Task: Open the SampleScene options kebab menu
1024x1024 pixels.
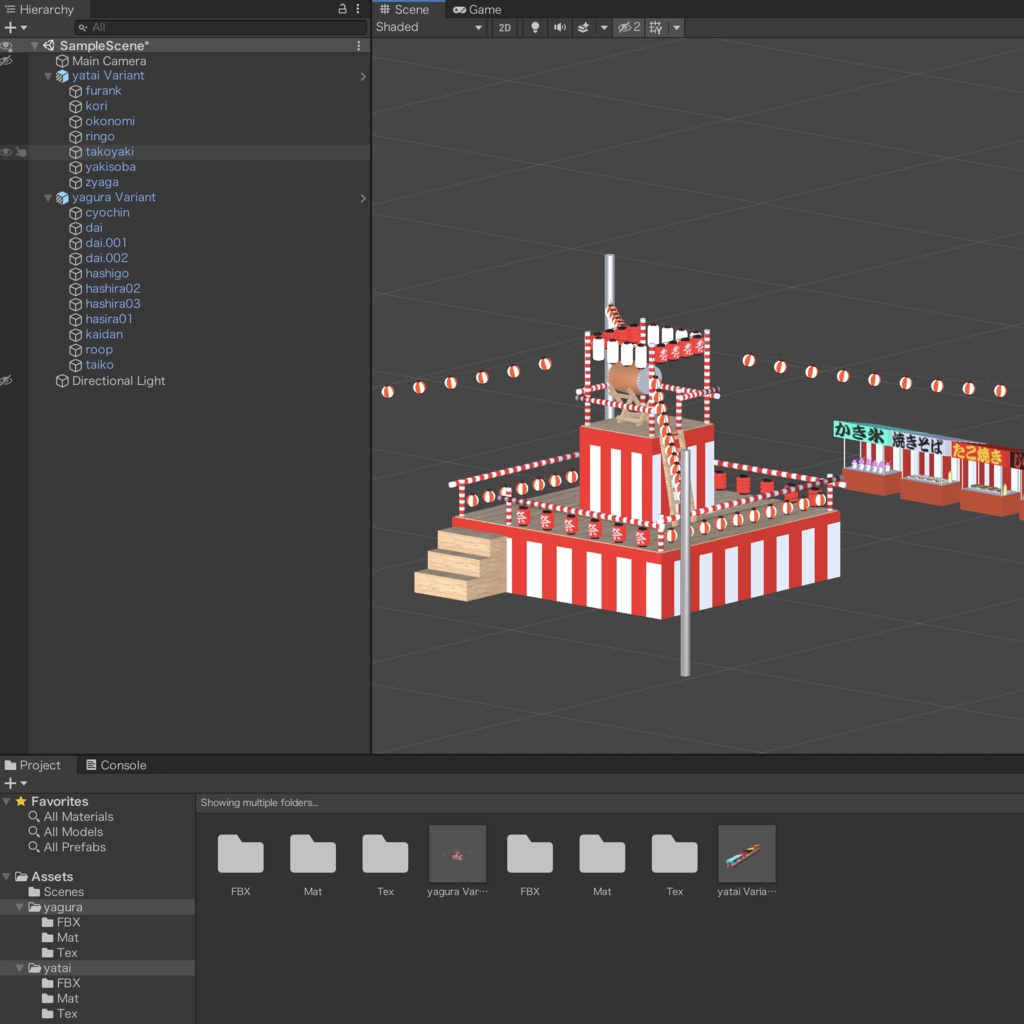Action: (359, 46)
